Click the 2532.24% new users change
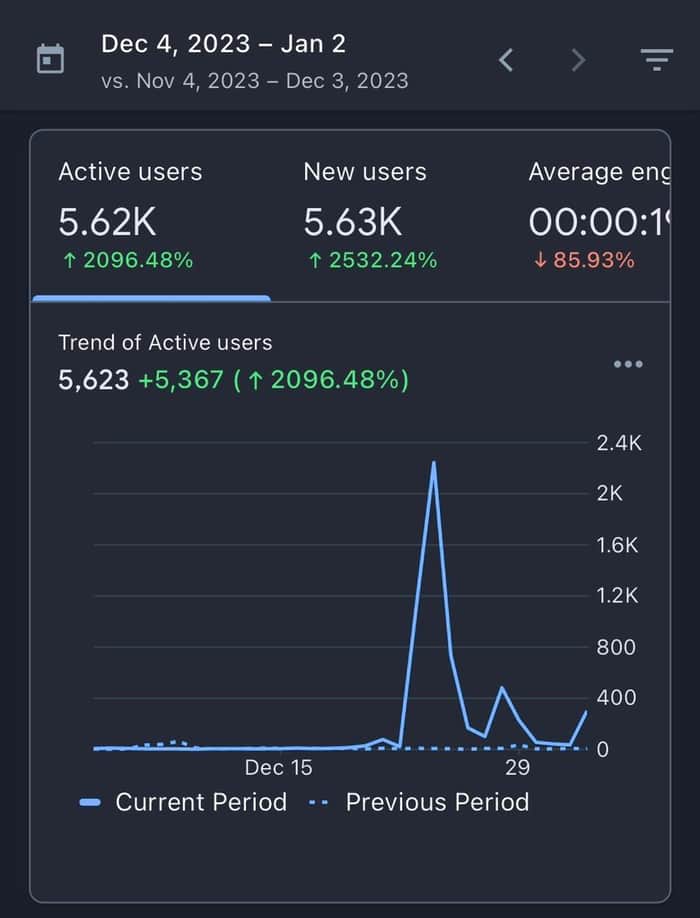700x918 pixels. (373, 260)
